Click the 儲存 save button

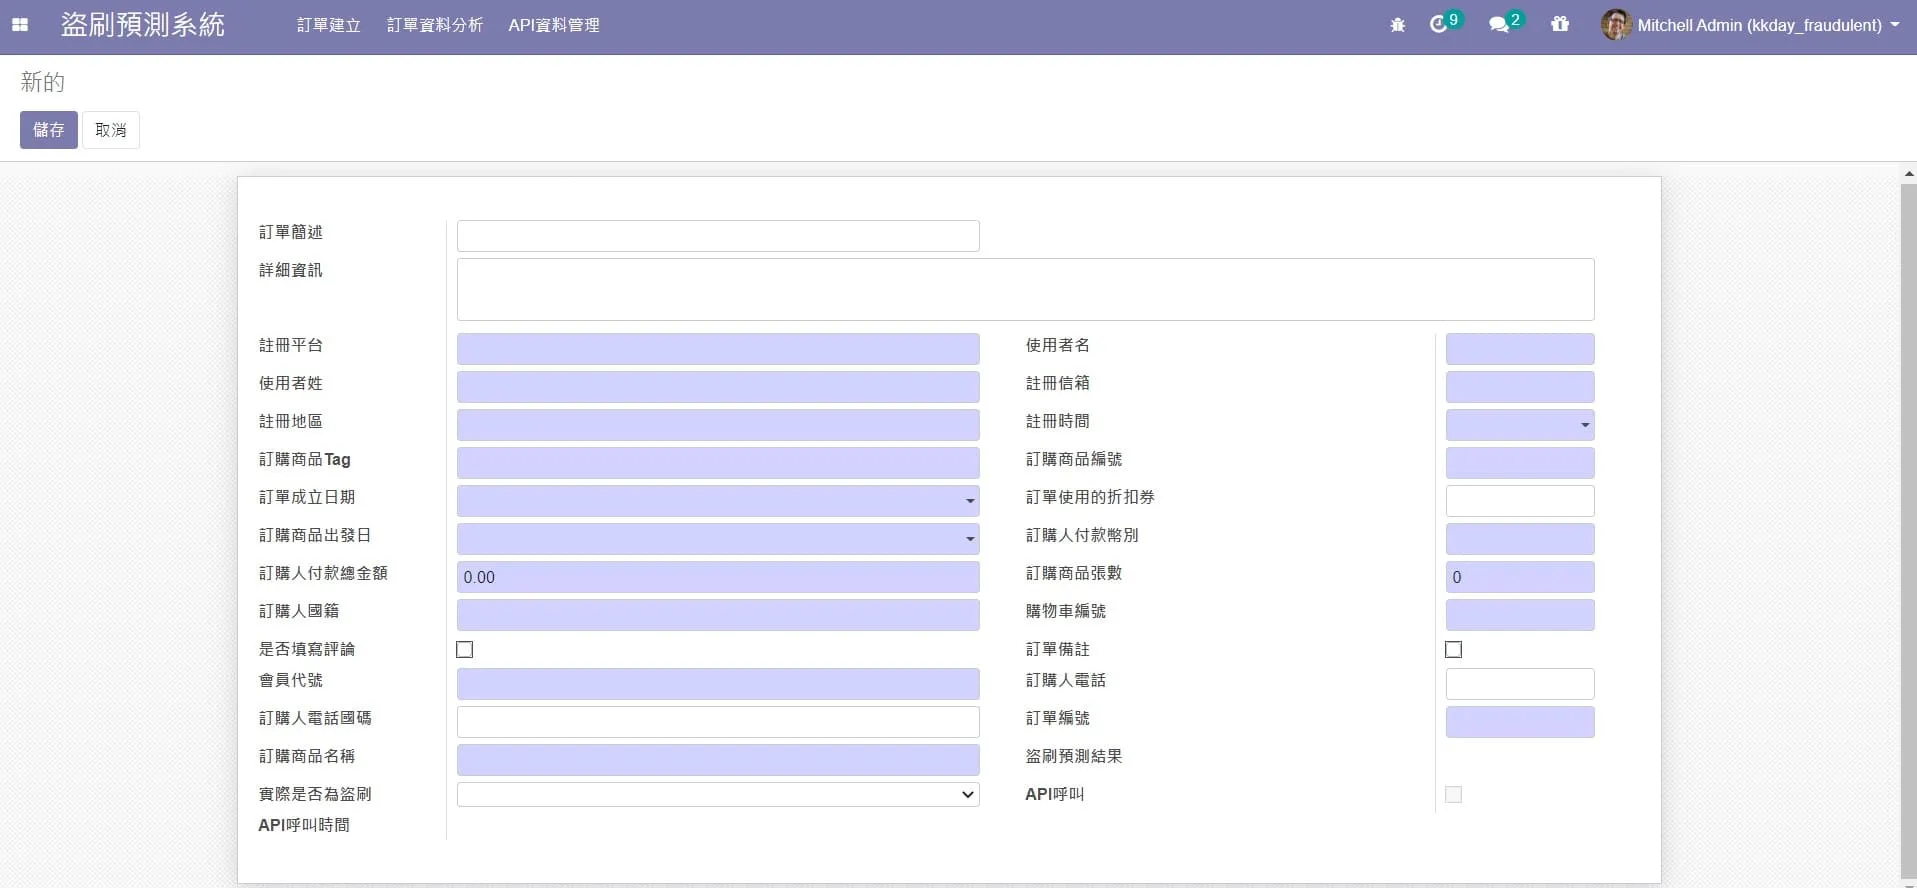pos(49,130)
